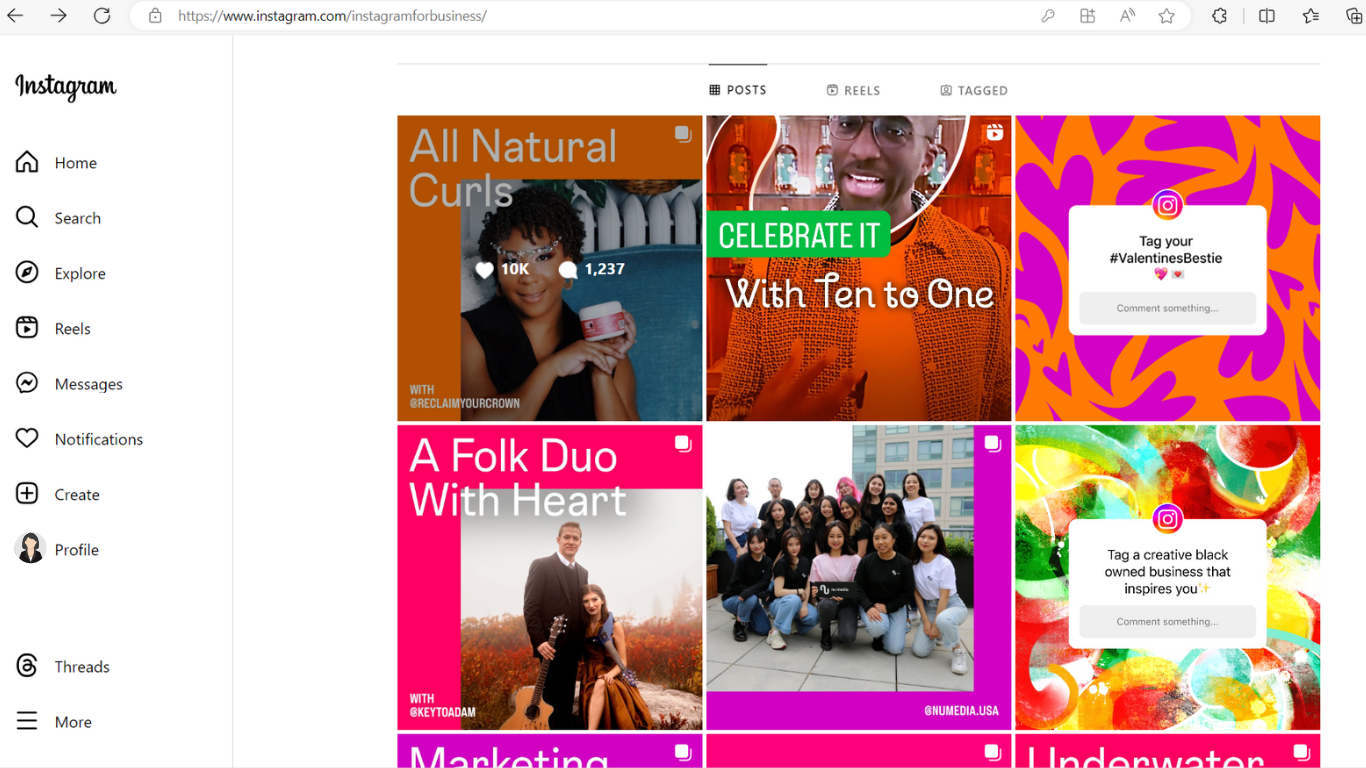Open the Profile avatar picture

click(30, 548)
